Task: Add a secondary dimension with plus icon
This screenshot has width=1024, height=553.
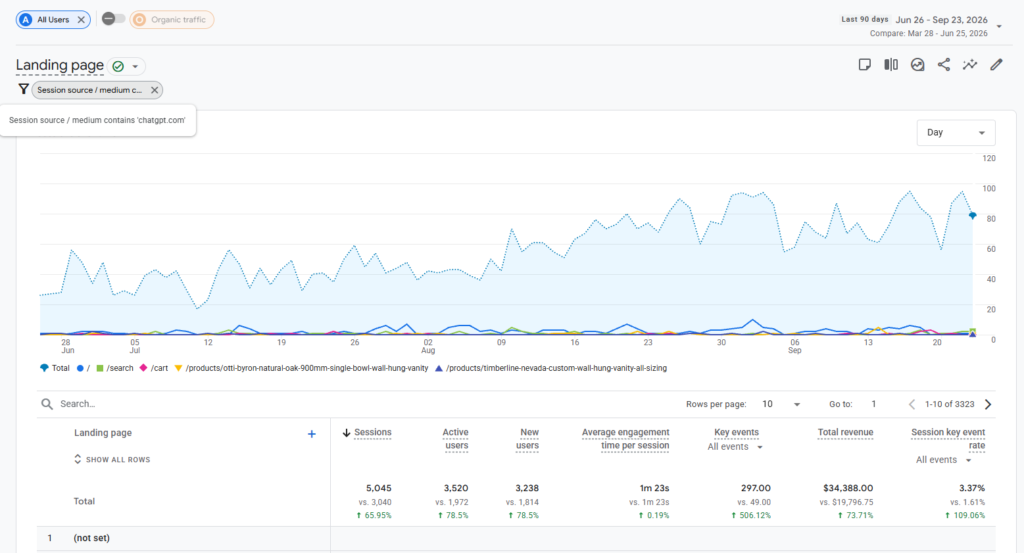Action: 312,434
